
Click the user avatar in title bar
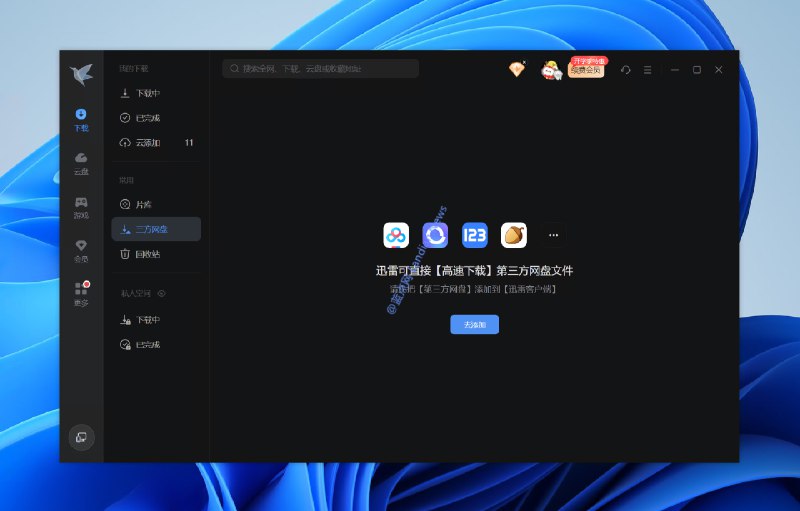click(x=551, y=69)
